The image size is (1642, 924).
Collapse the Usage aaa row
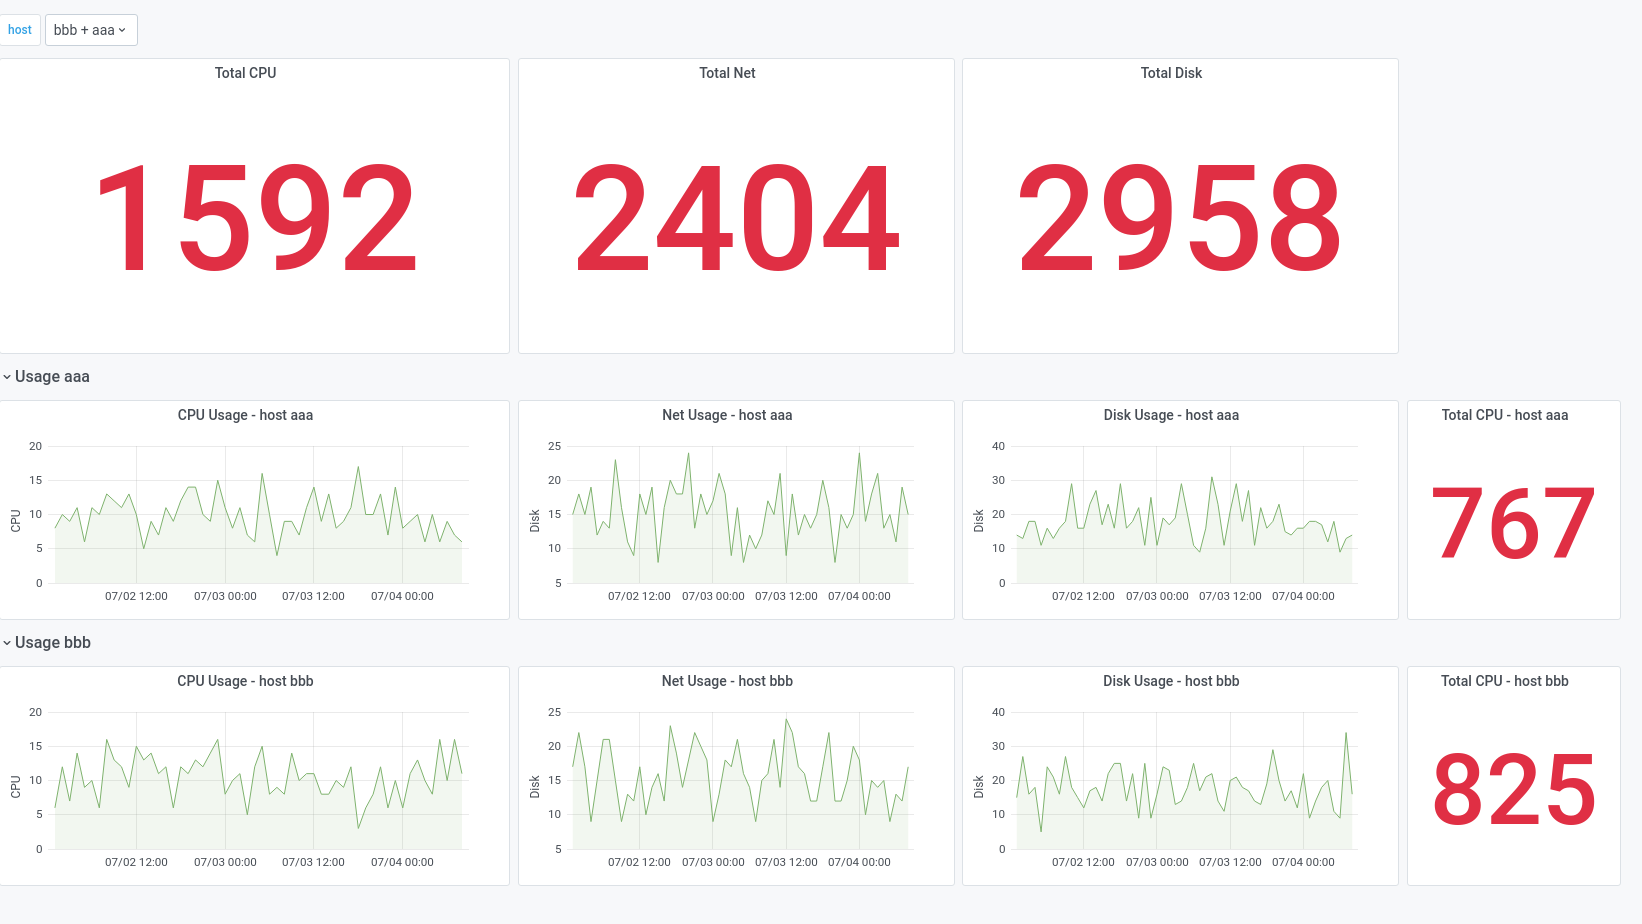tap(46, 377)
